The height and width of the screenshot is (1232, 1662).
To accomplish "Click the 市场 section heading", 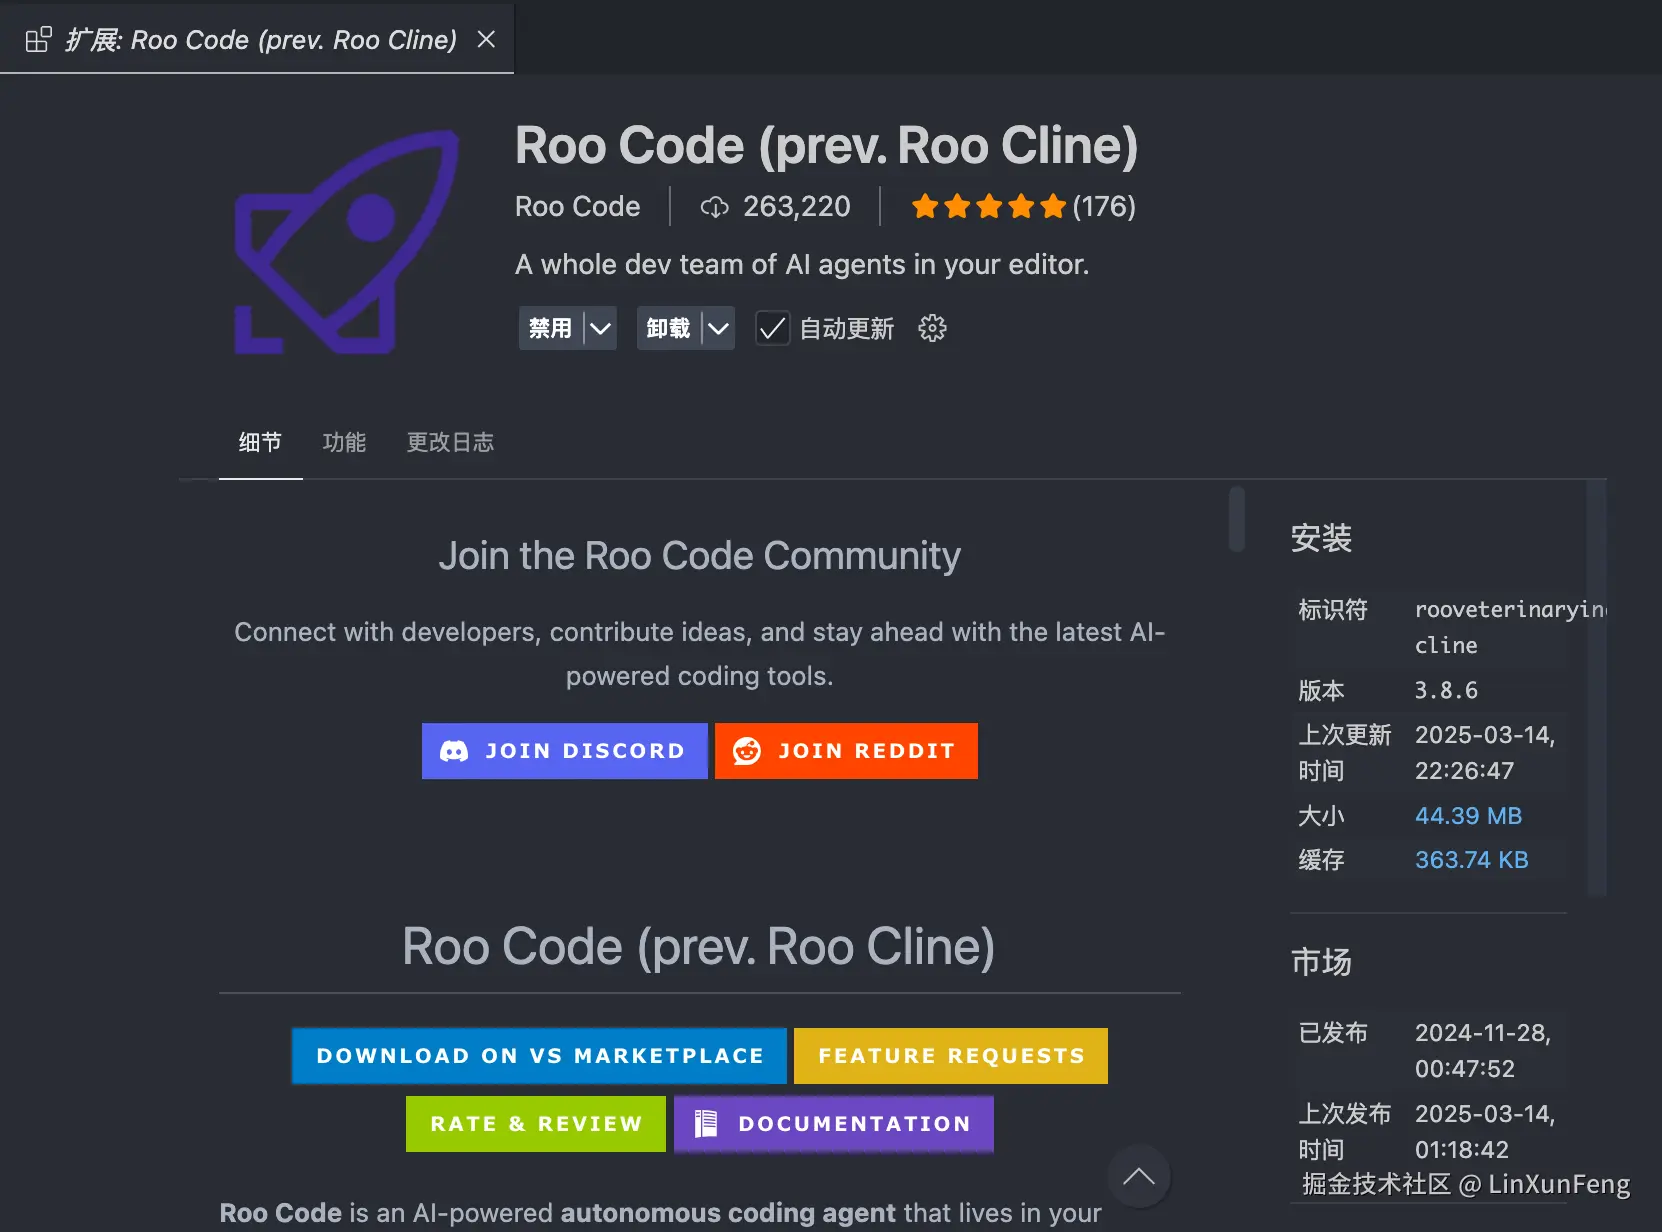I will tap(1321, 961).
